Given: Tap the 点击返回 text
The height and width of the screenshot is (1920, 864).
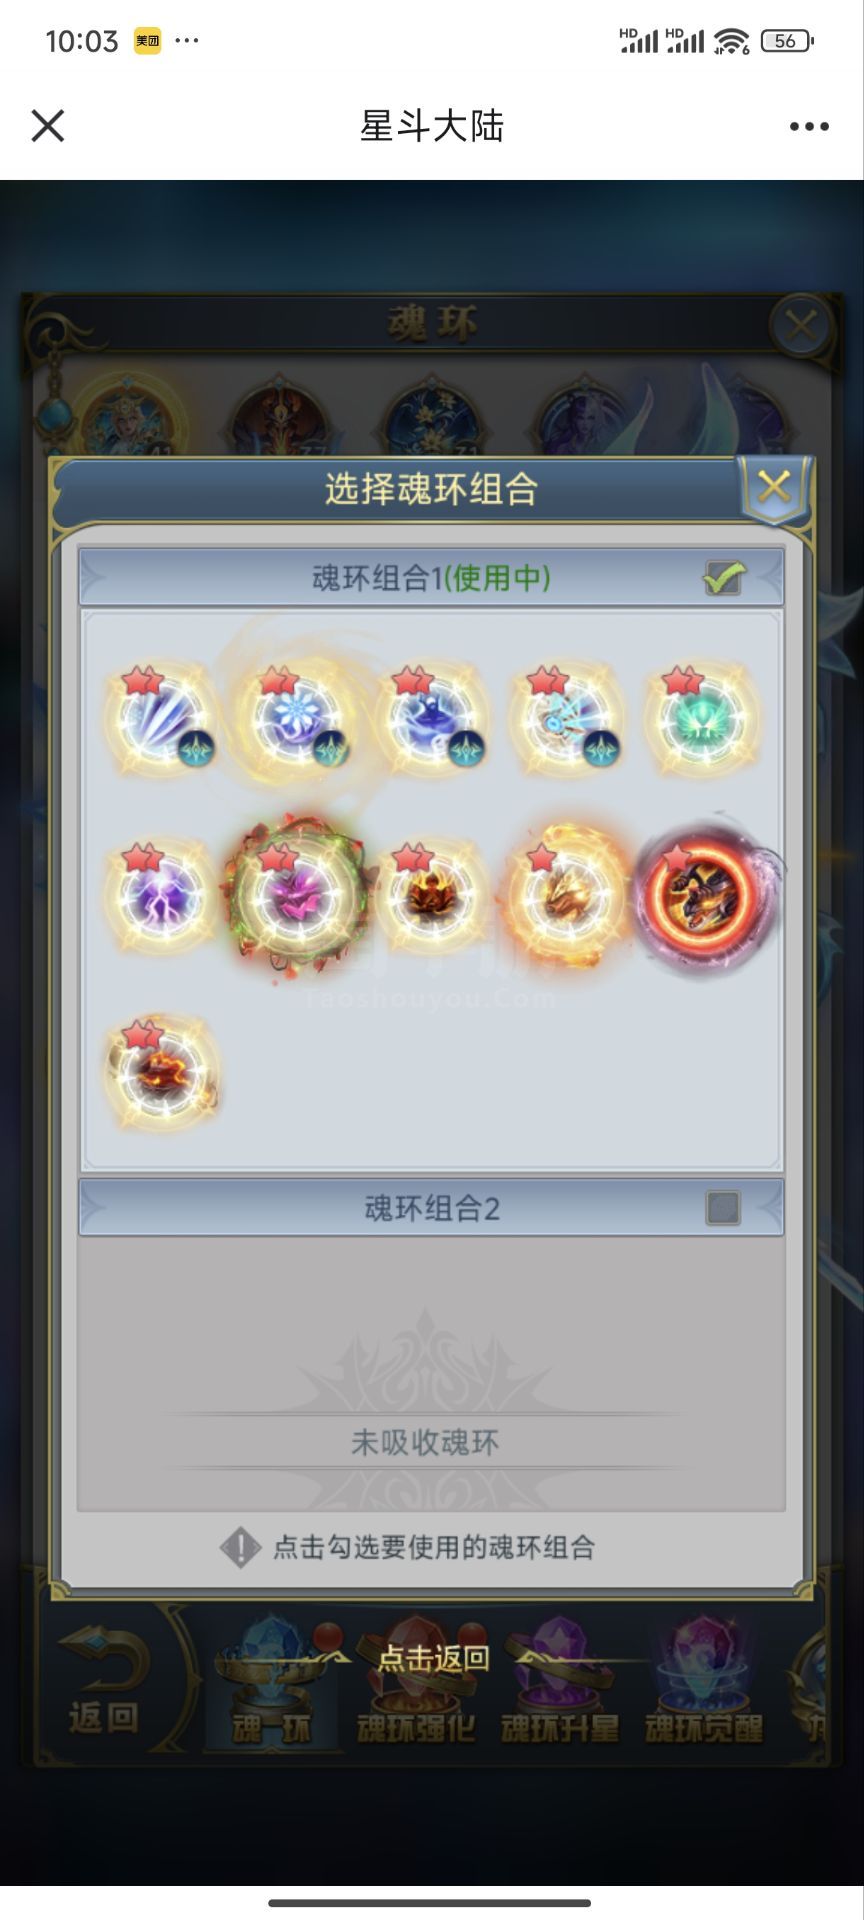Looking at the screenshot, I should pos(433,1659).
